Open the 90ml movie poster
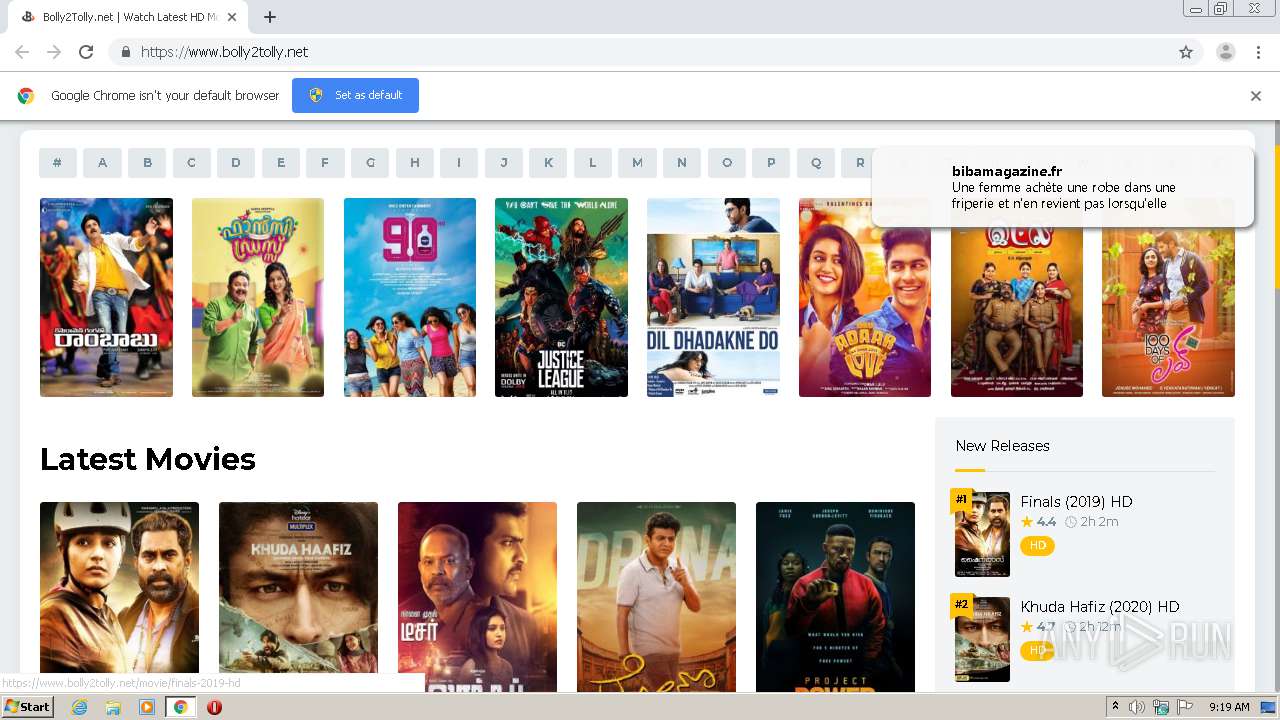 410,297
